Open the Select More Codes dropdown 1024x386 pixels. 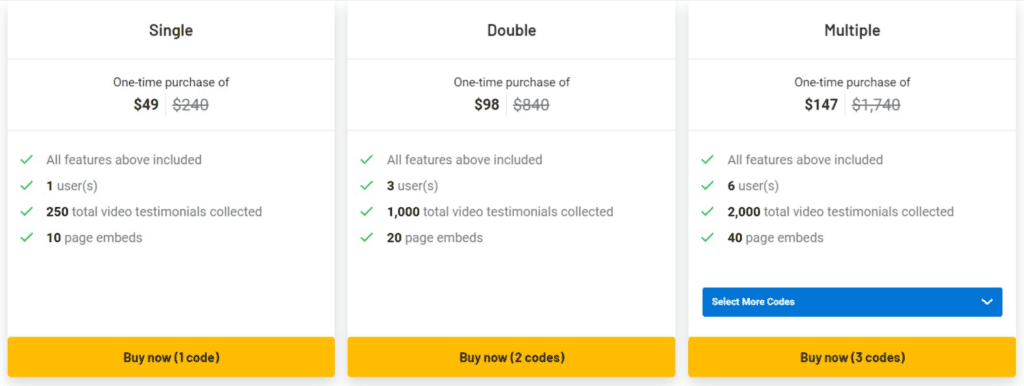click(x=852, y=302)
